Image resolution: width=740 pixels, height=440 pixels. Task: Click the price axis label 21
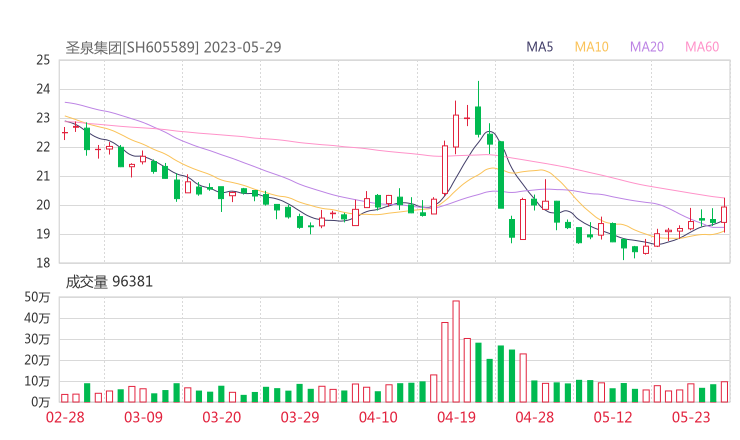43,176
